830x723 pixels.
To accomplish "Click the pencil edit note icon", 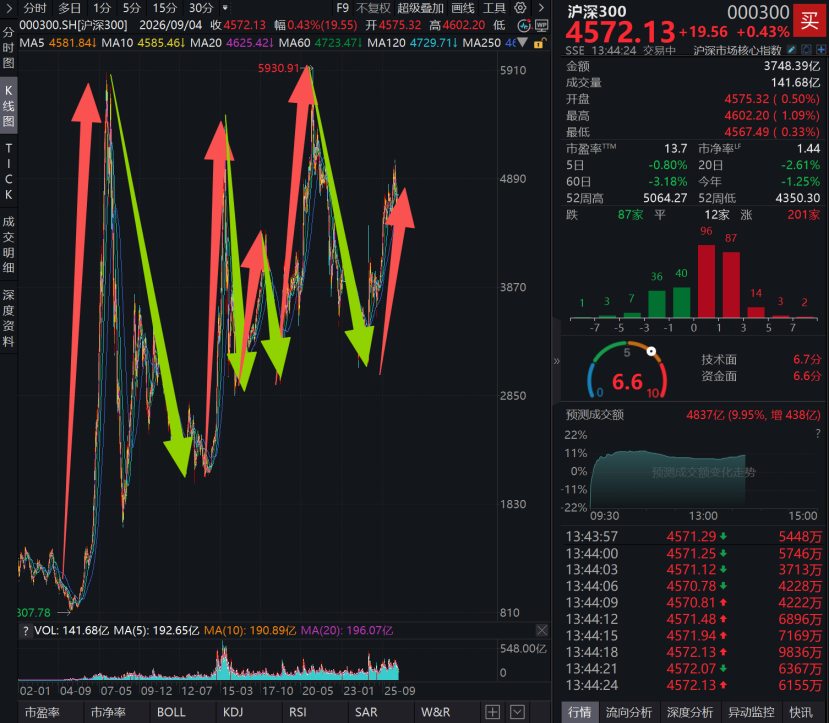I will click(x=791, y=50).
